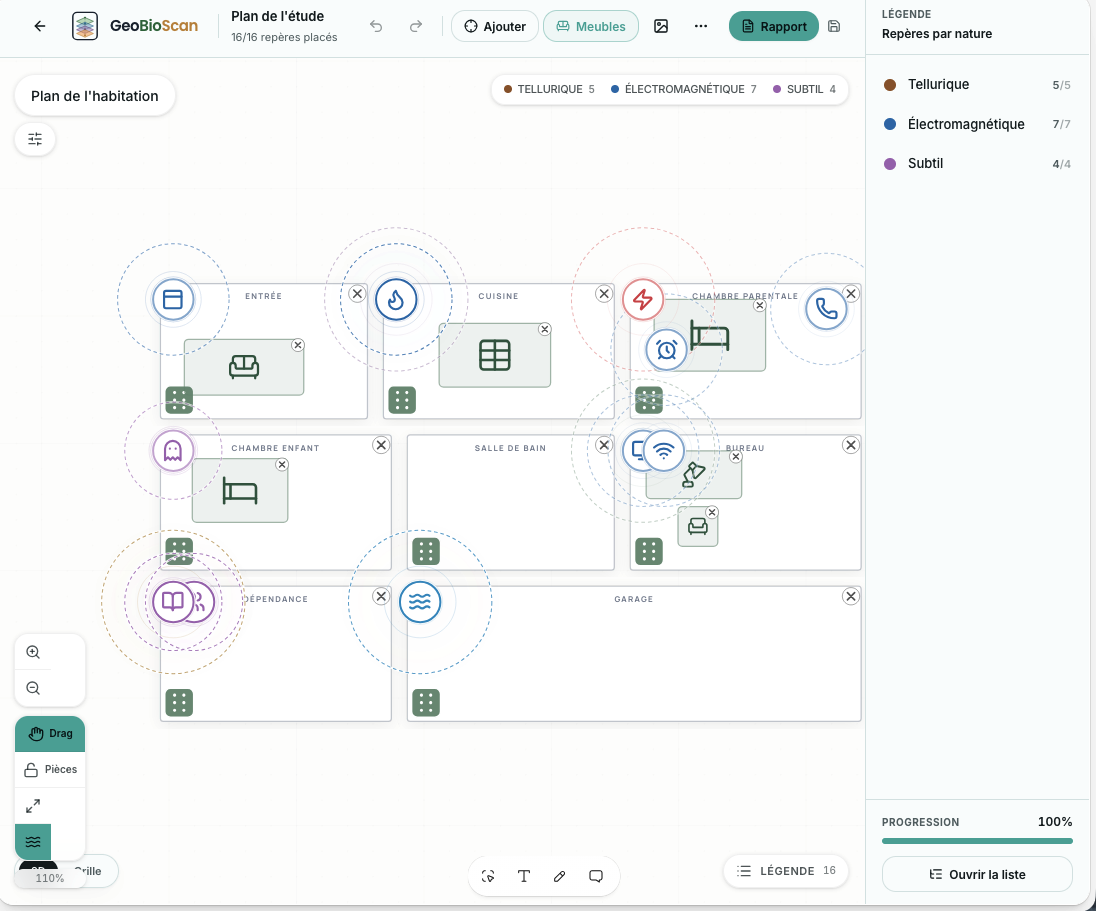Choose the lasso selection tool
The width and height of the screenshot is (1096, 911).
[x=488, y=876]
